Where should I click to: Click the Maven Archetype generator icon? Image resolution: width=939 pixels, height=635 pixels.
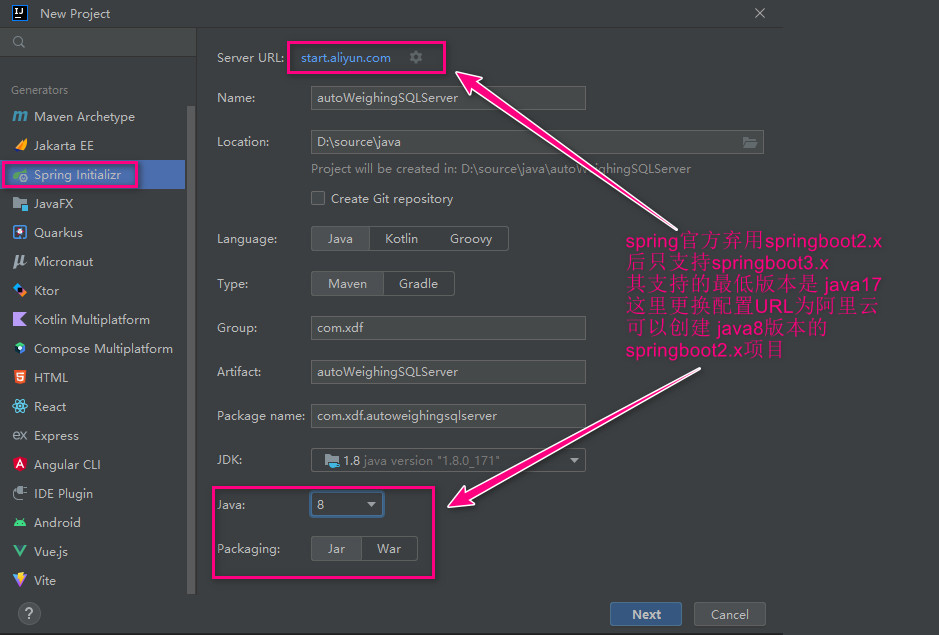tap(20, 116)
